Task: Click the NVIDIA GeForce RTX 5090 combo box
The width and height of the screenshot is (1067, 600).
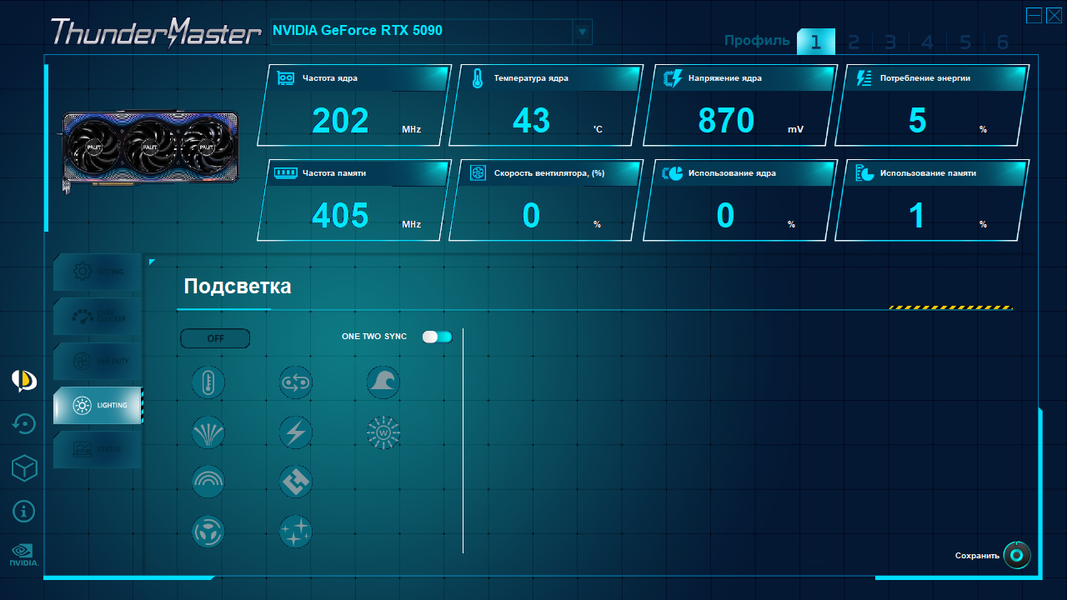Action: click(x=431, y=32)
